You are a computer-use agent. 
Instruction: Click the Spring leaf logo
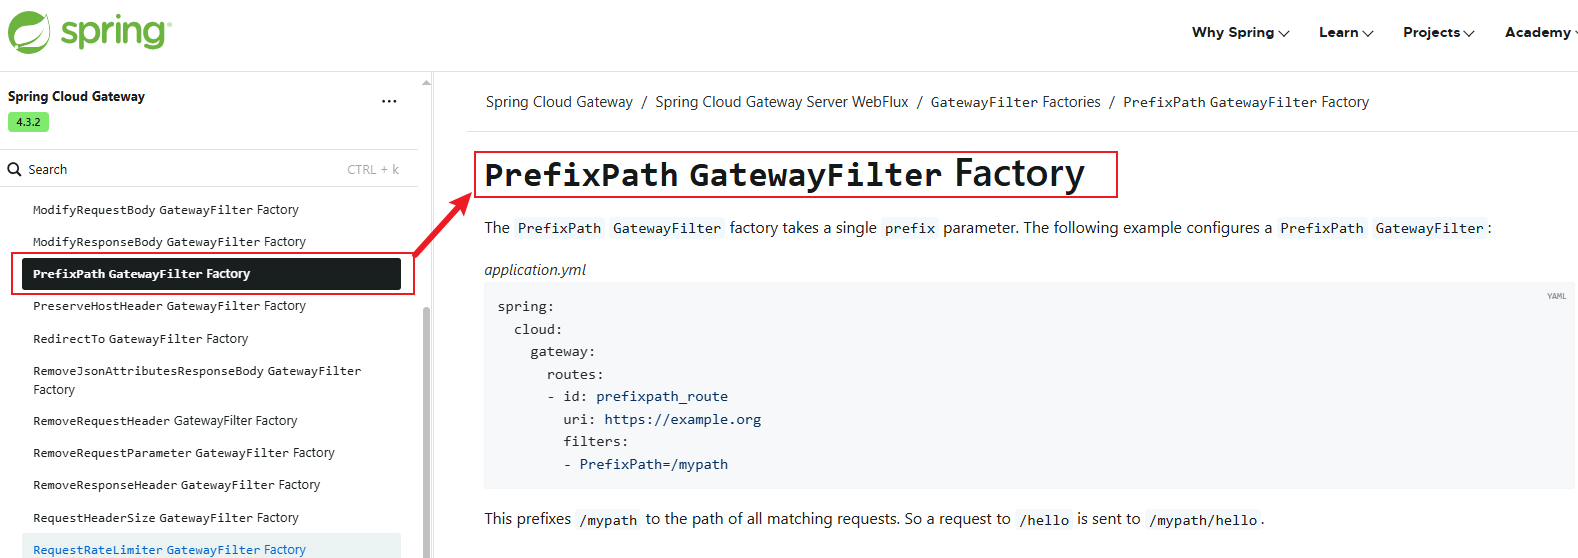(29, 32)
